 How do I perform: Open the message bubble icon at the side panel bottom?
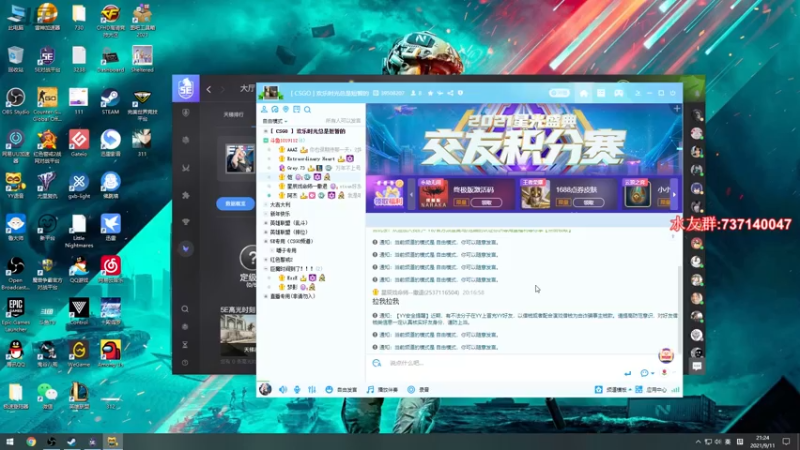[697, 366]
